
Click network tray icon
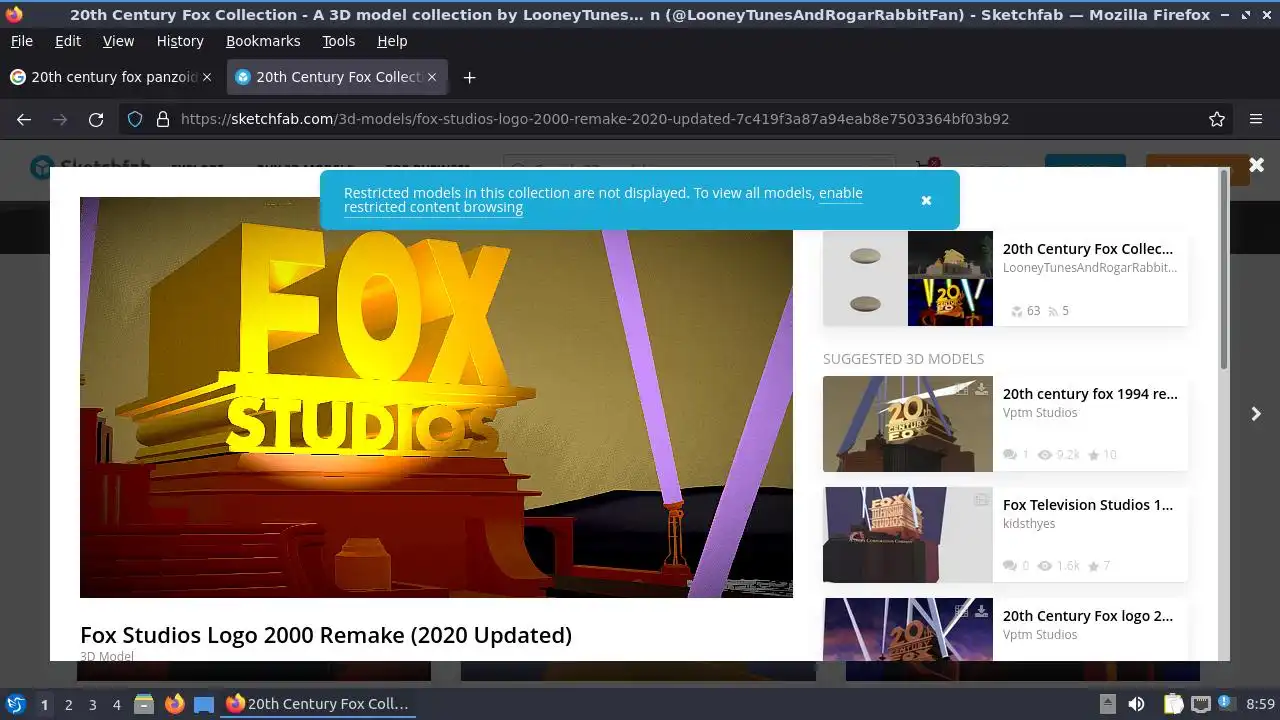pyautogui.click(x=1201, y=704)
